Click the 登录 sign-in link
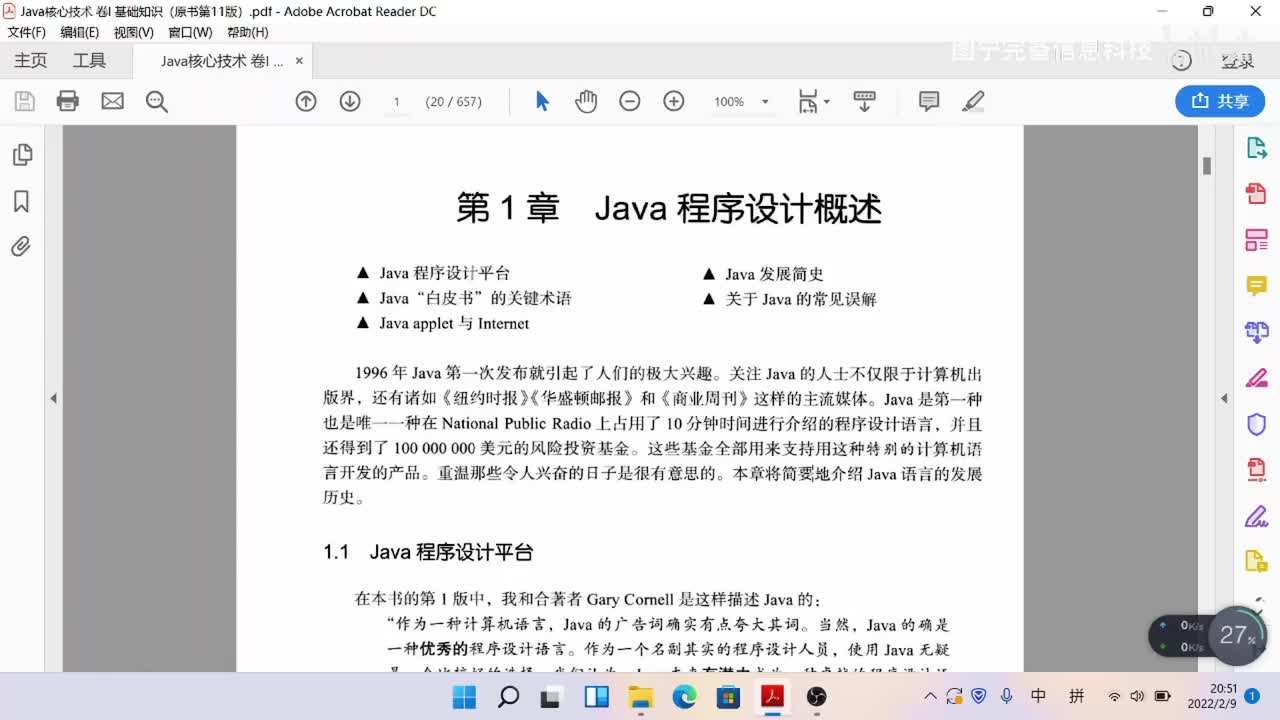 [x=1237, y=61]
